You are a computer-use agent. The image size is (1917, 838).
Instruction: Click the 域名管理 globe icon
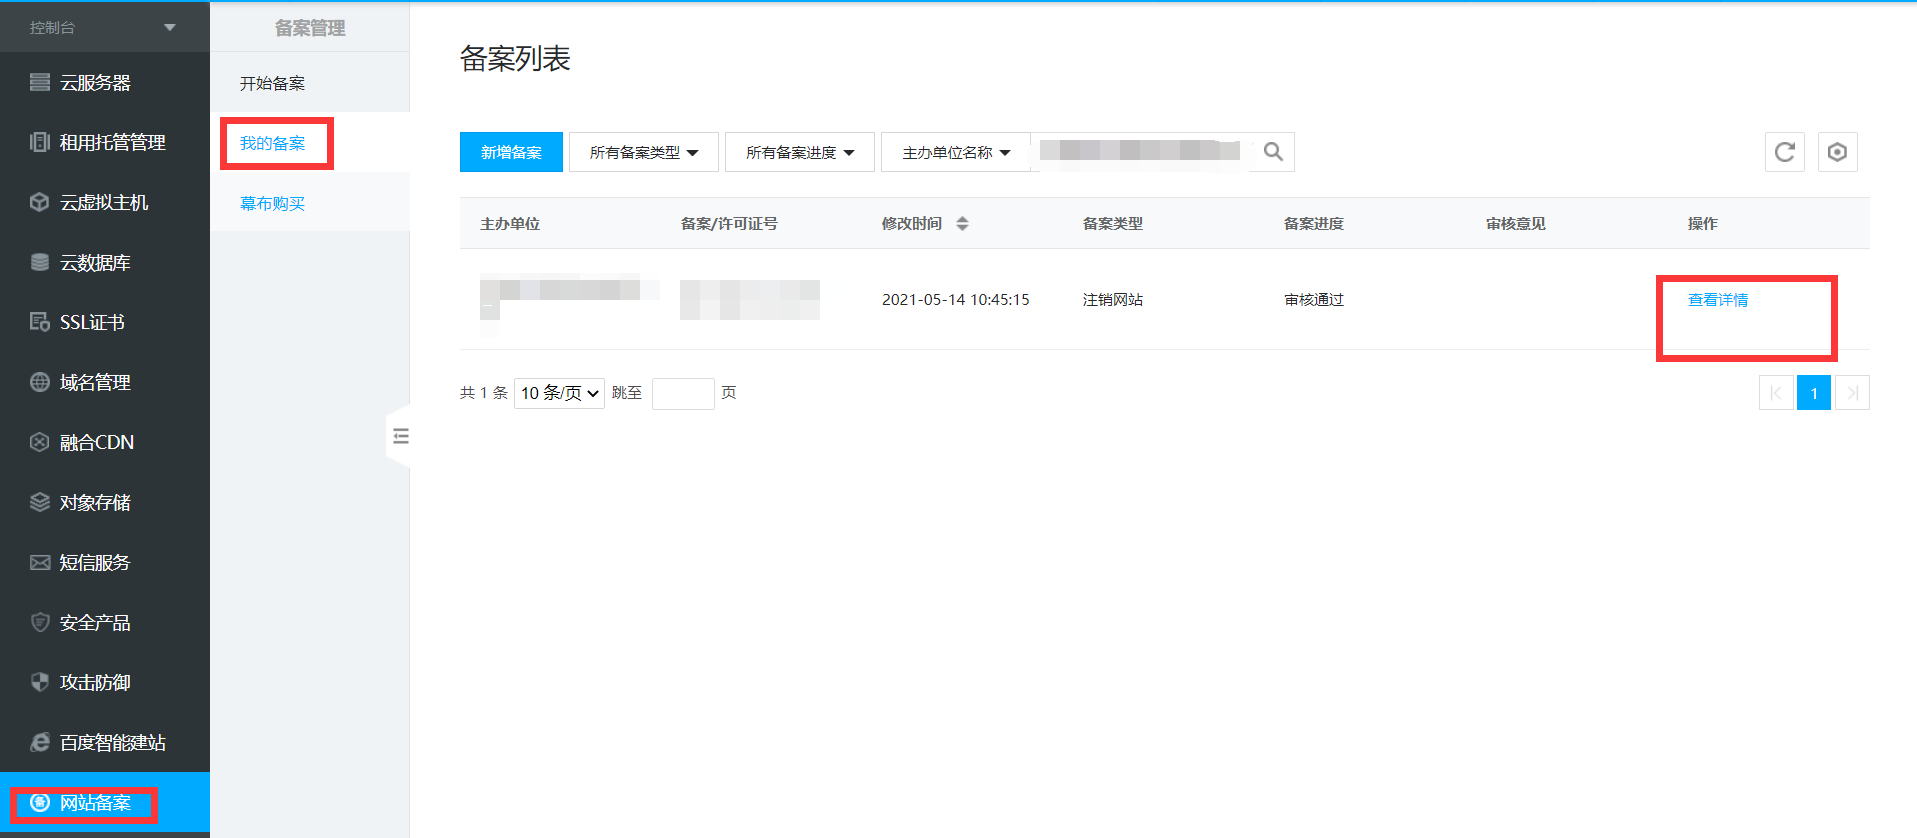pos(40,382)
